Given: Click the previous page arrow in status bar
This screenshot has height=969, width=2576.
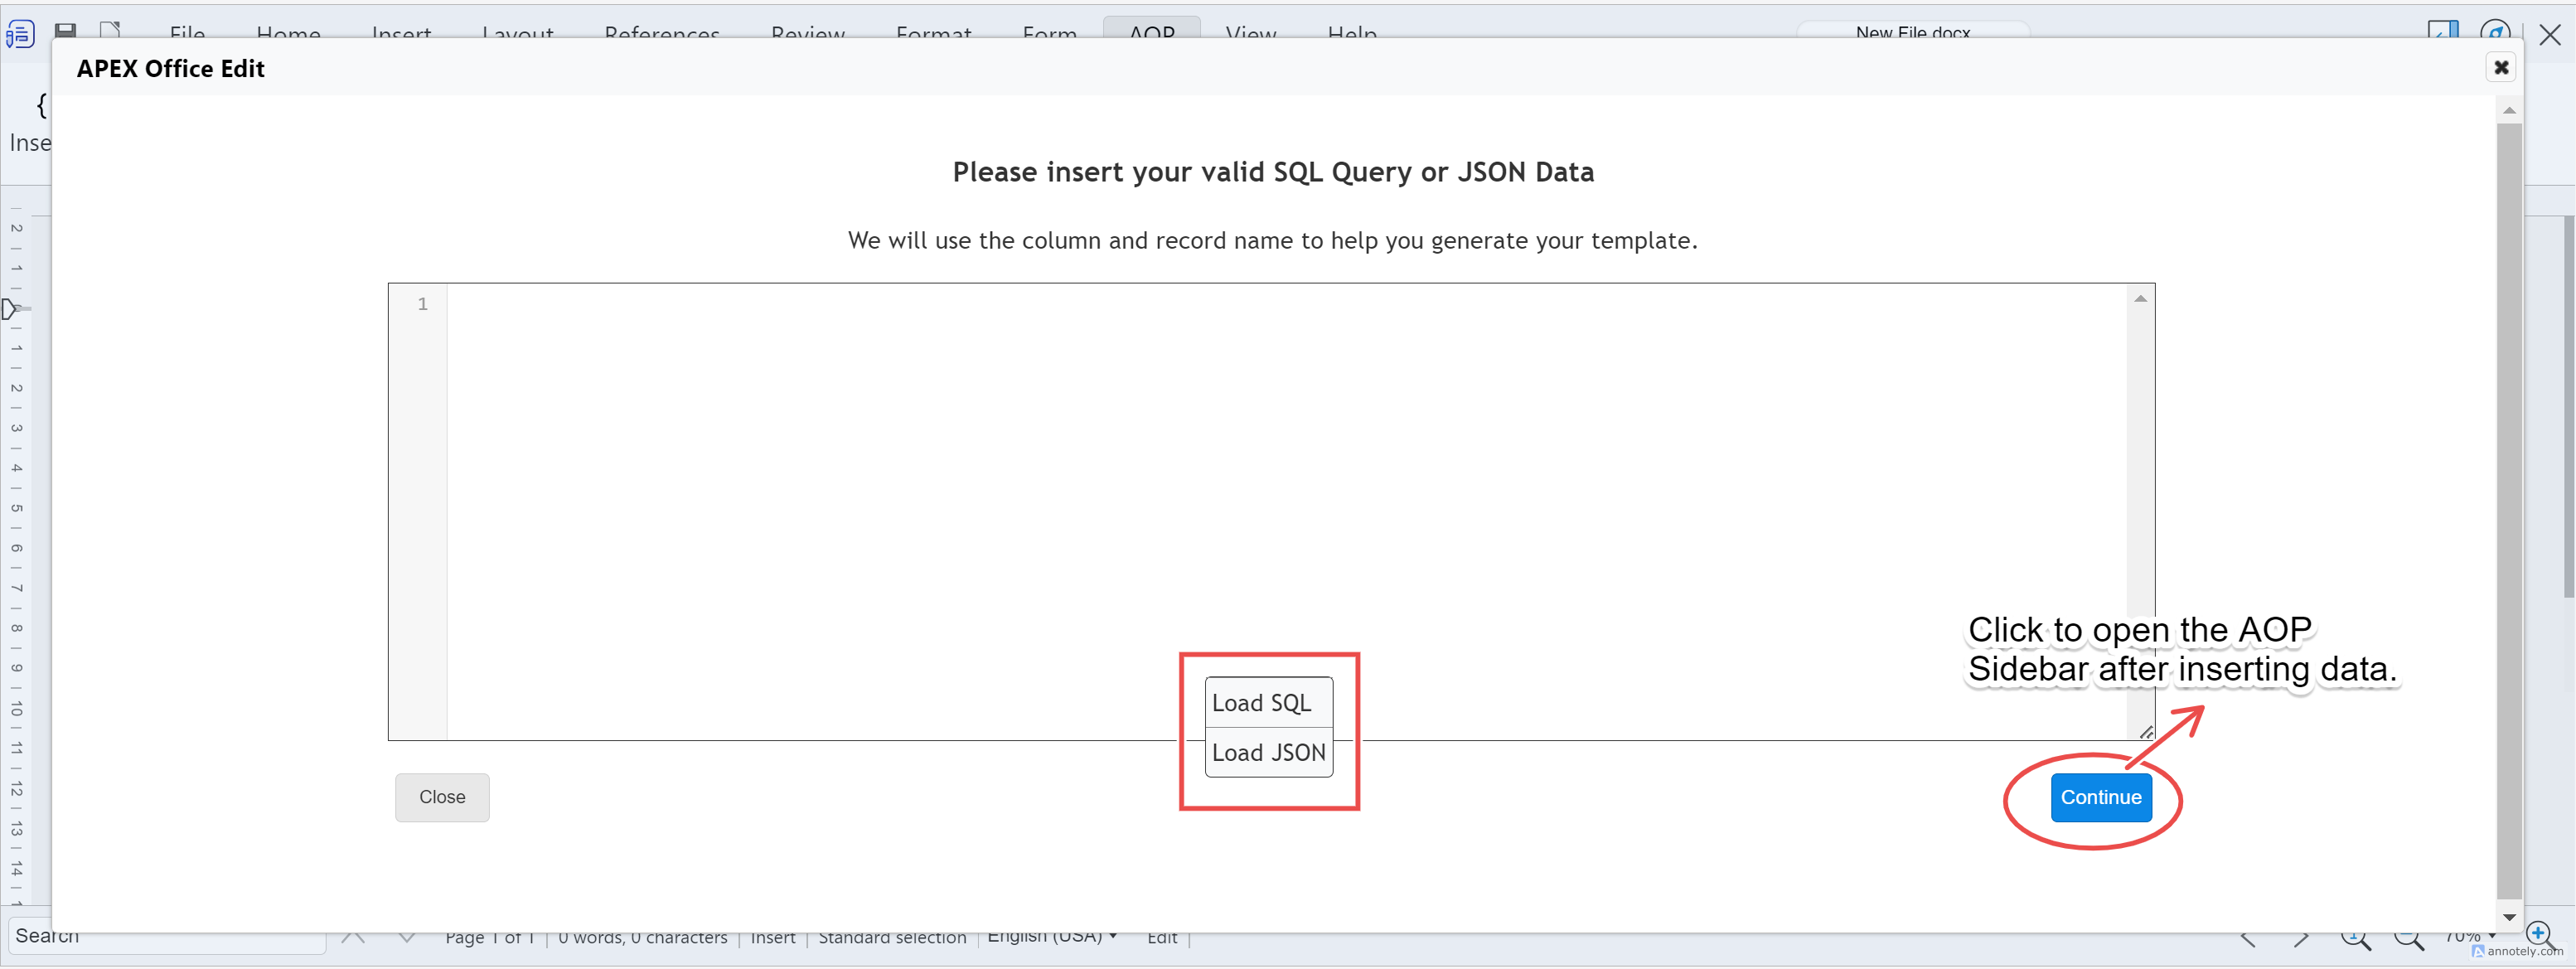Looking at the screenshot, I should click(2248, 939).
